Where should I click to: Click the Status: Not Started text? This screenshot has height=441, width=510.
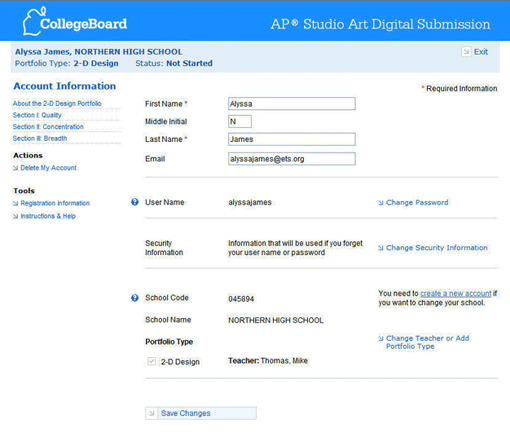[174, 63]
